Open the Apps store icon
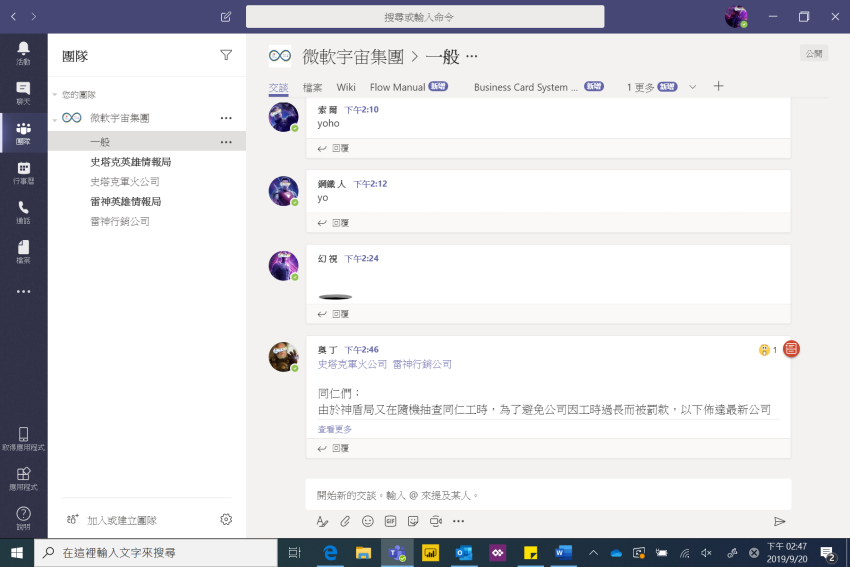 [23, 479]
